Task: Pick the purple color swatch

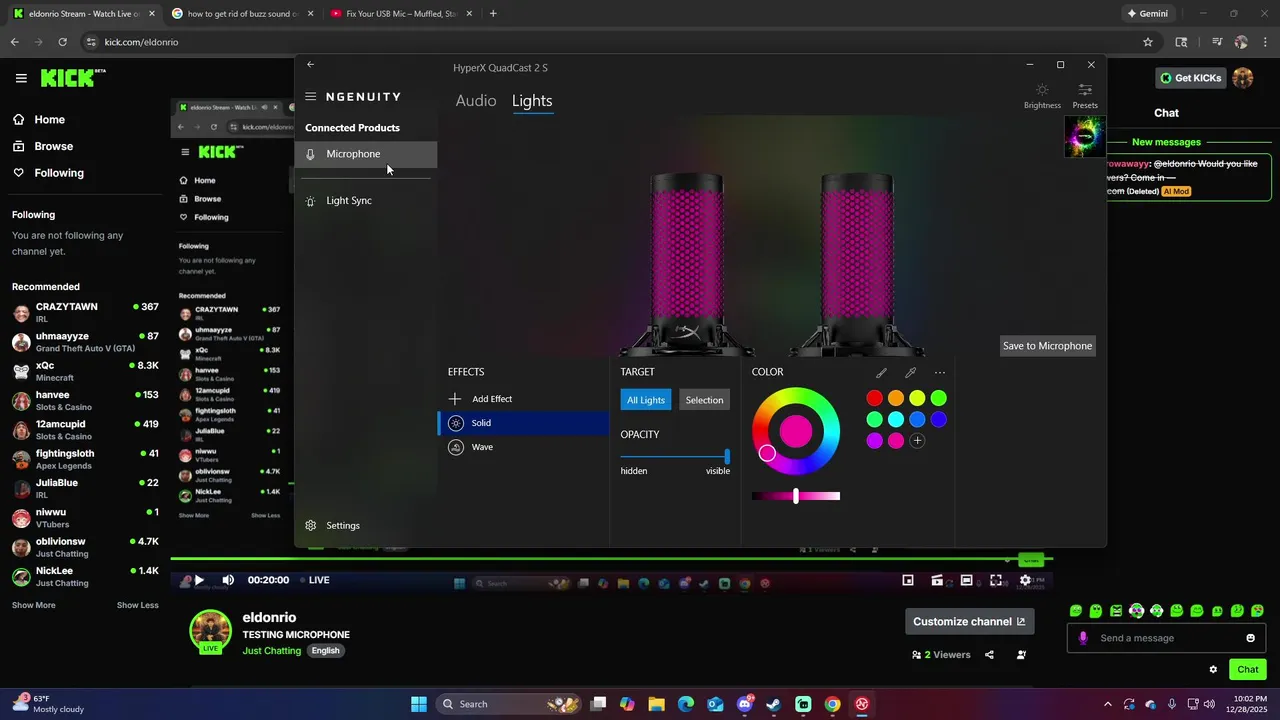Action: (x=875, y=440)
